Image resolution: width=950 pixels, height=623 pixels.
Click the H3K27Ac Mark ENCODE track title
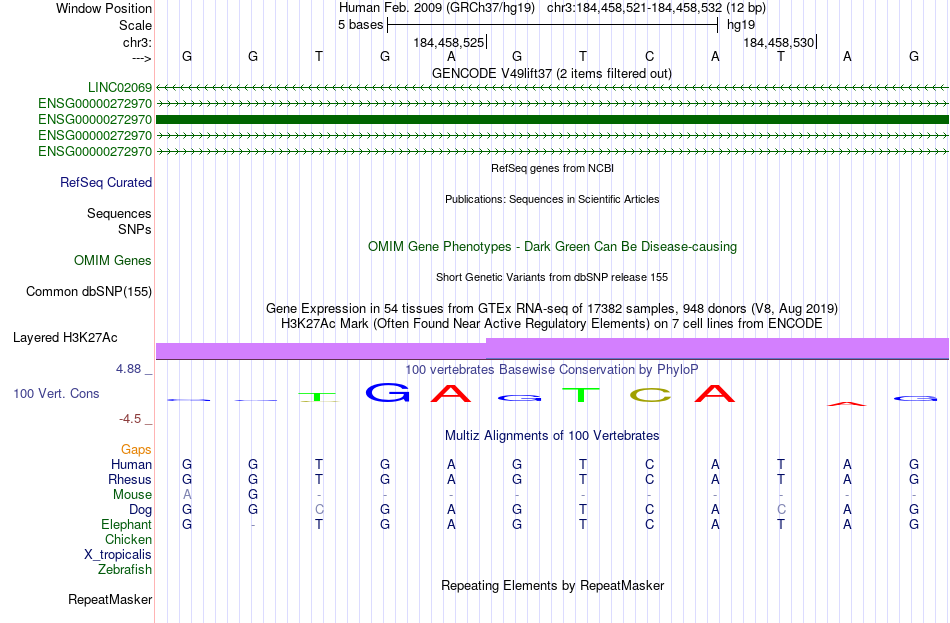tap(552, 324)
